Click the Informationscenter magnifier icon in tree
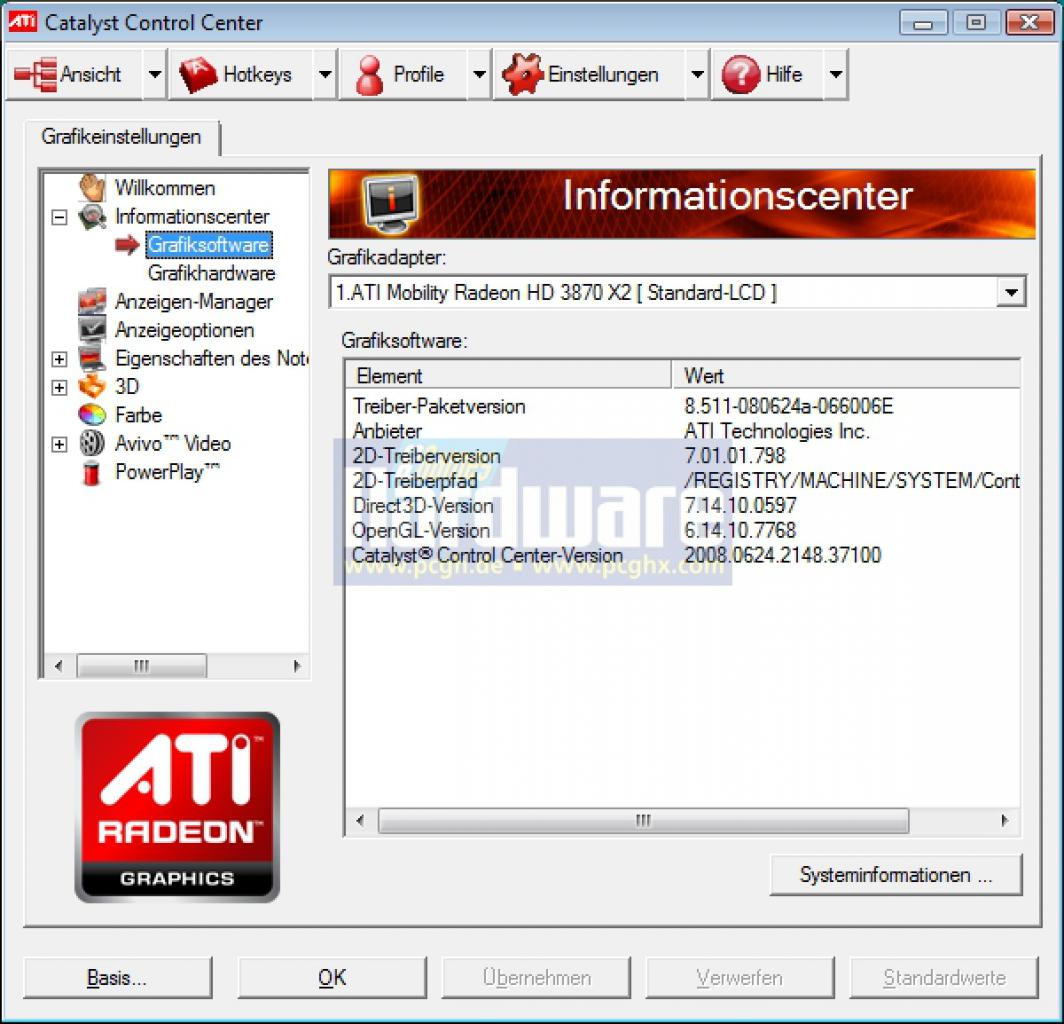This screenshot has width=1064, height=1024. [x=92, y=216]
